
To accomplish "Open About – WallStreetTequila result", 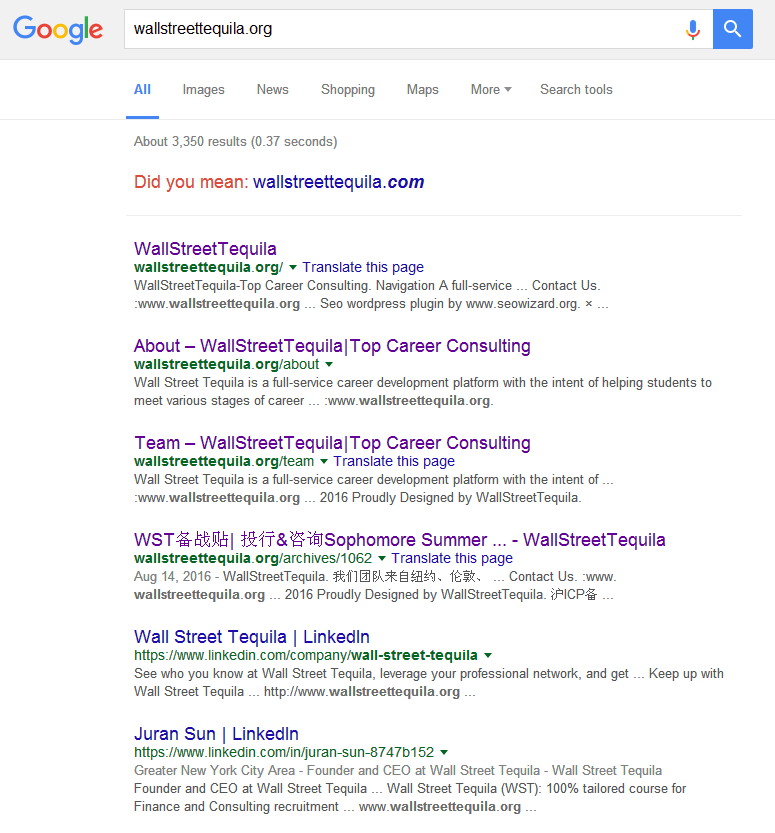I will pos(332,346).
